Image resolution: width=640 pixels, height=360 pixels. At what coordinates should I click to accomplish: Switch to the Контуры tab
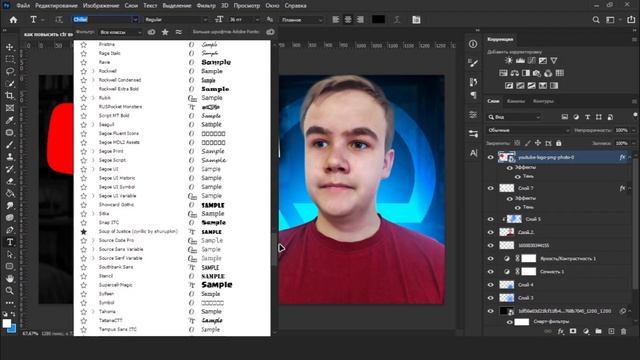pos(543,101)
